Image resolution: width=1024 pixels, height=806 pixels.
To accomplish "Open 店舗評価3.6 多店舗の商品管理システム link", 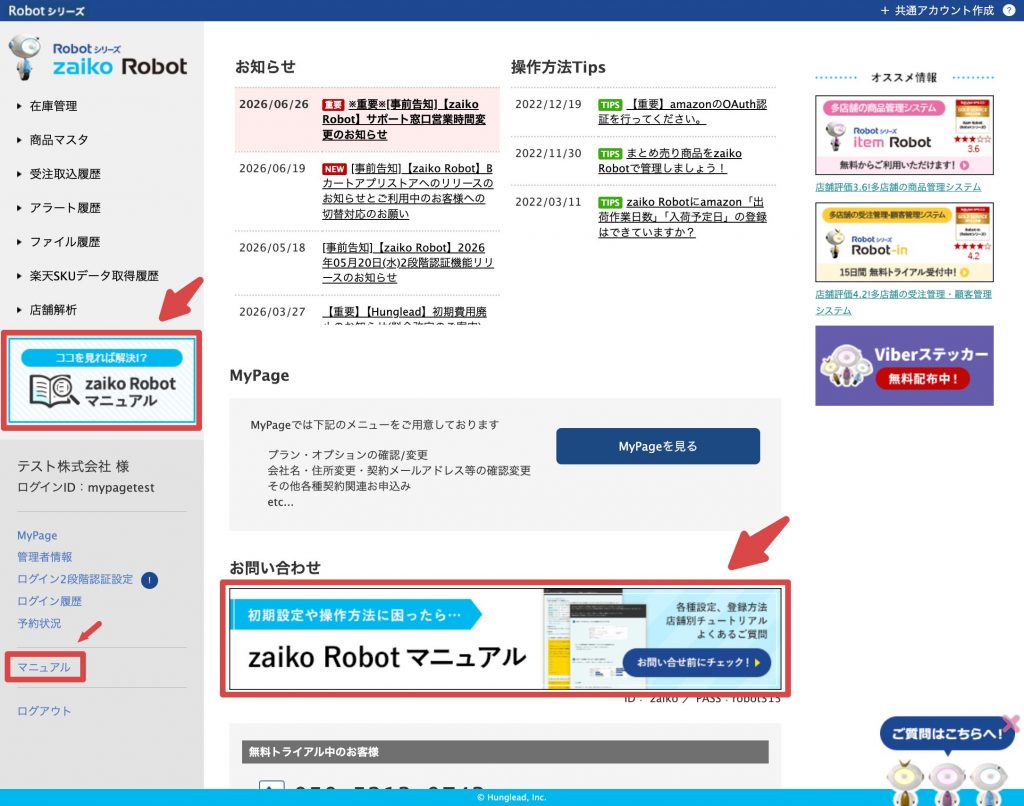I will (x=898, y=187).
